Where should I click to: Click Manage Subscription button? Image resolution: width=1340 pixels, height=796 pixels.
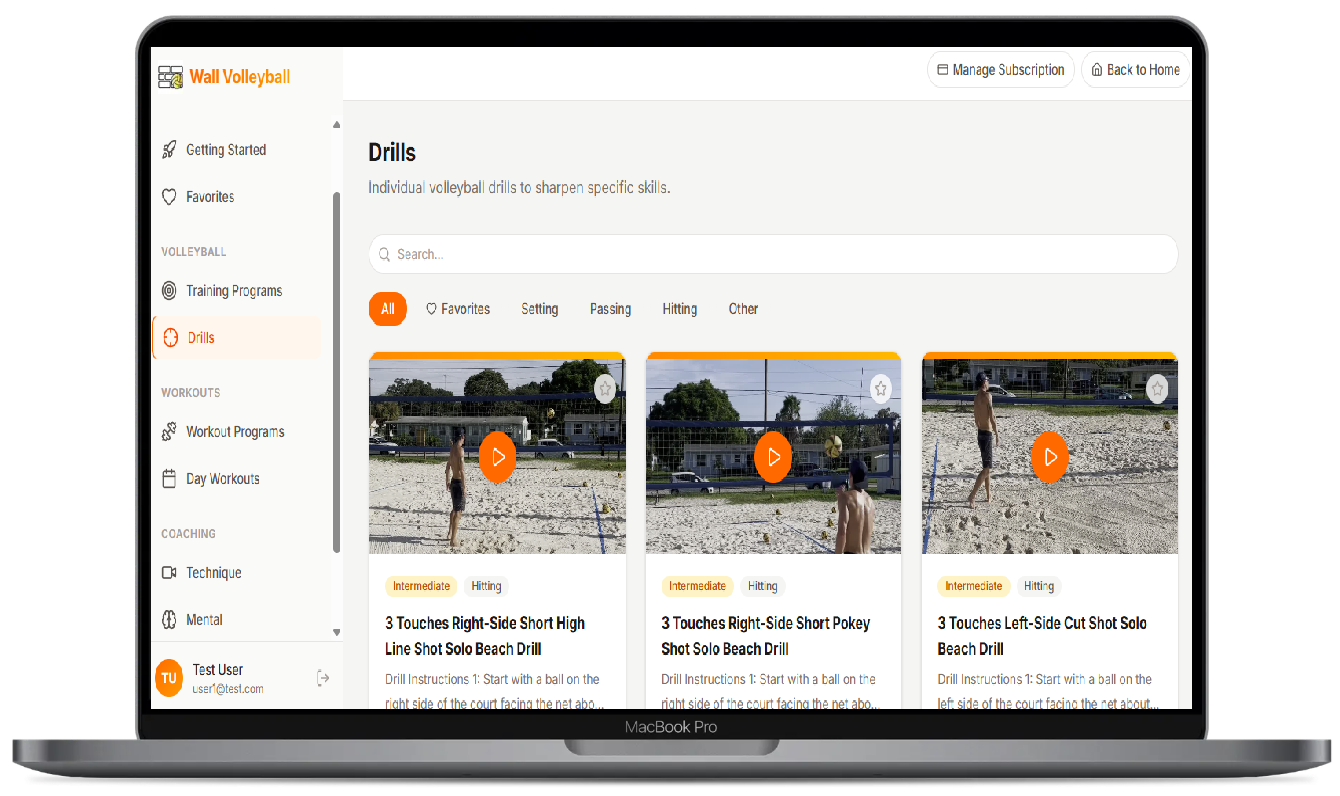point(1000,70)
